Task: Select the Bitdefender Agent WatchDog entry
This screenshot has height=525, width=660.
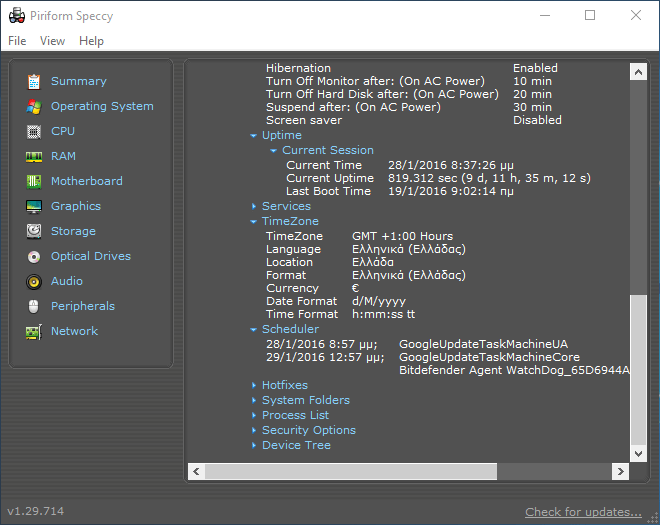Action: coord(514,370)
